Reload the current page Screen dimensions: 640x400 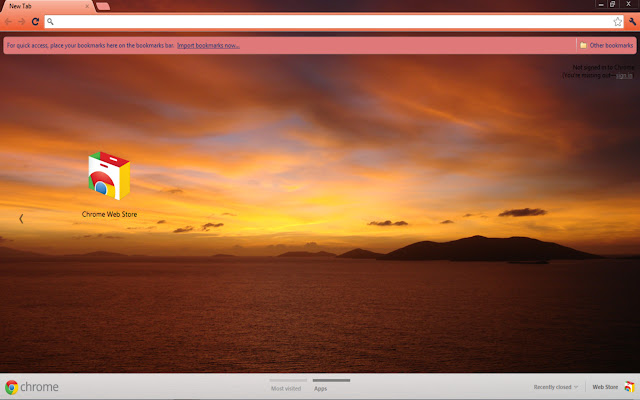[36, 21]
